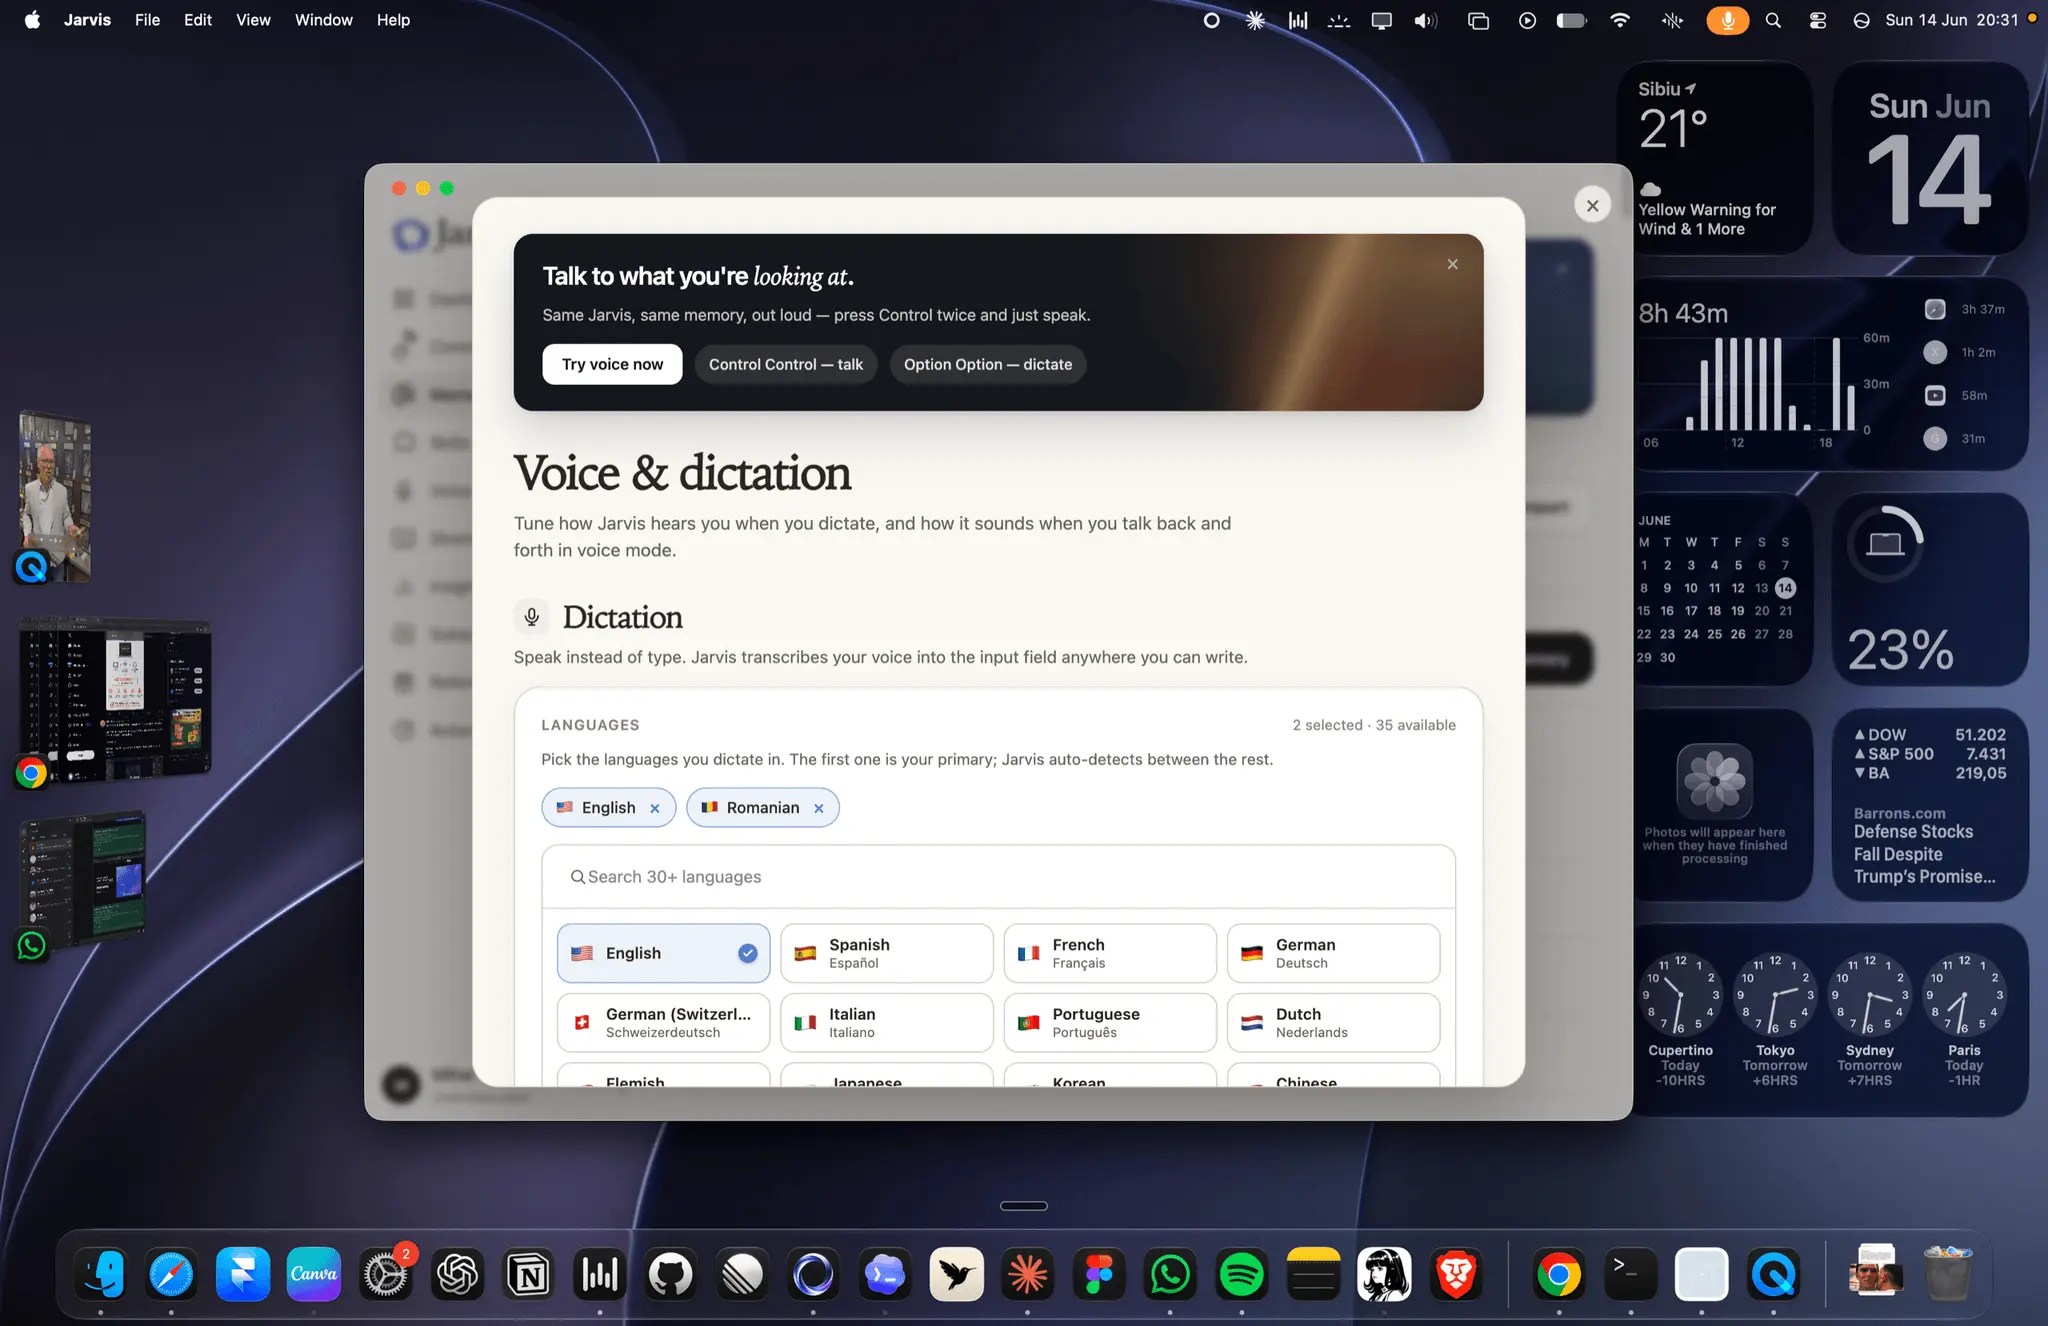Click the 23% battery widget
Viewport: 2048px width, 1326px height.
pyautogui.click(x=1929, y=589)
